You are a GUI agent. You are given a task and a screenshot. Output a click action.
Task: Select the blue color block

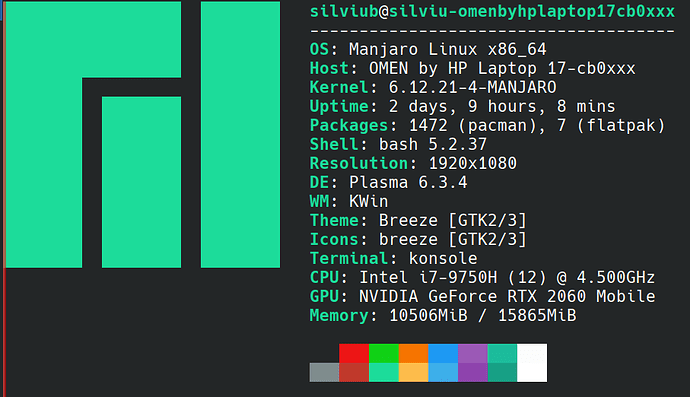point(443,353)
